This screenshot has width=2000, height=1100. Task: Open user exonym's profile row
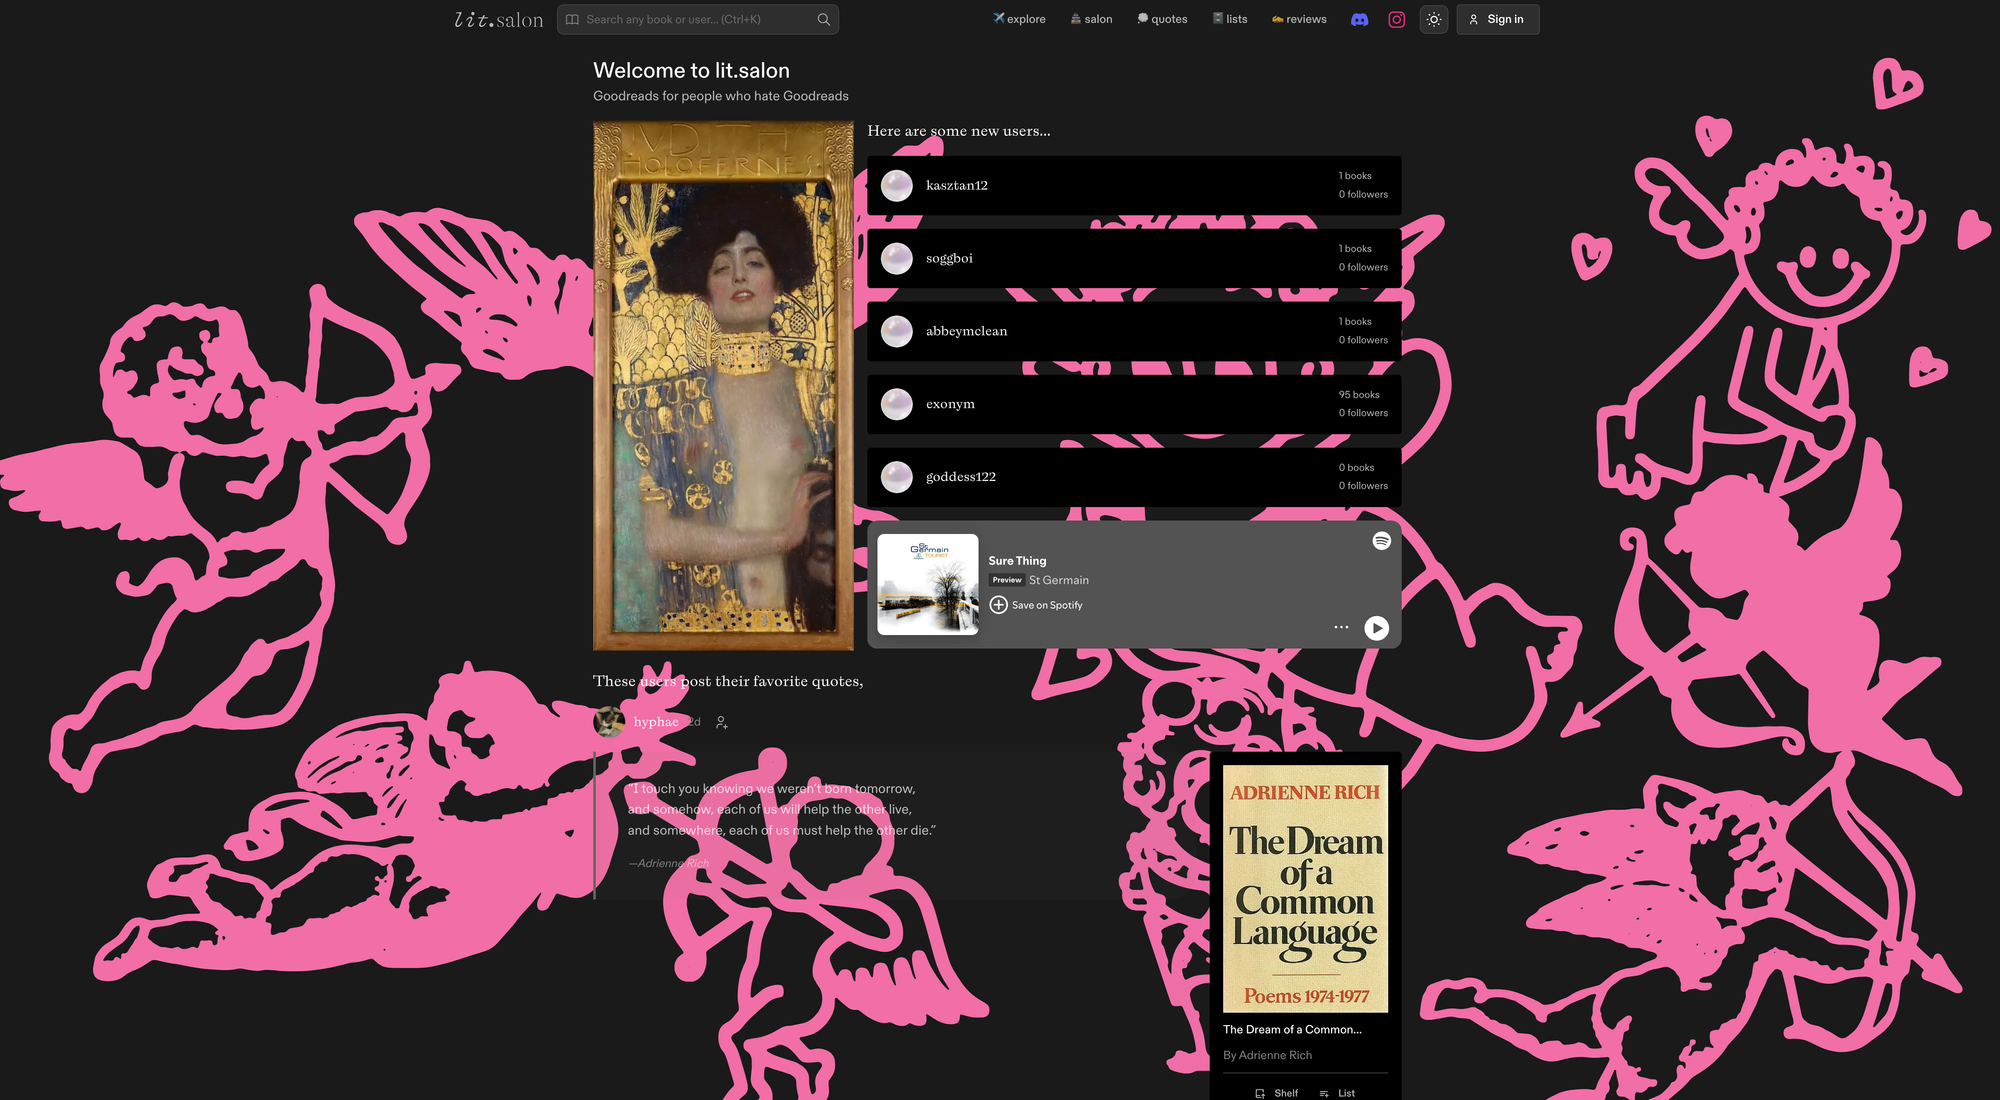click(1133, 404)
